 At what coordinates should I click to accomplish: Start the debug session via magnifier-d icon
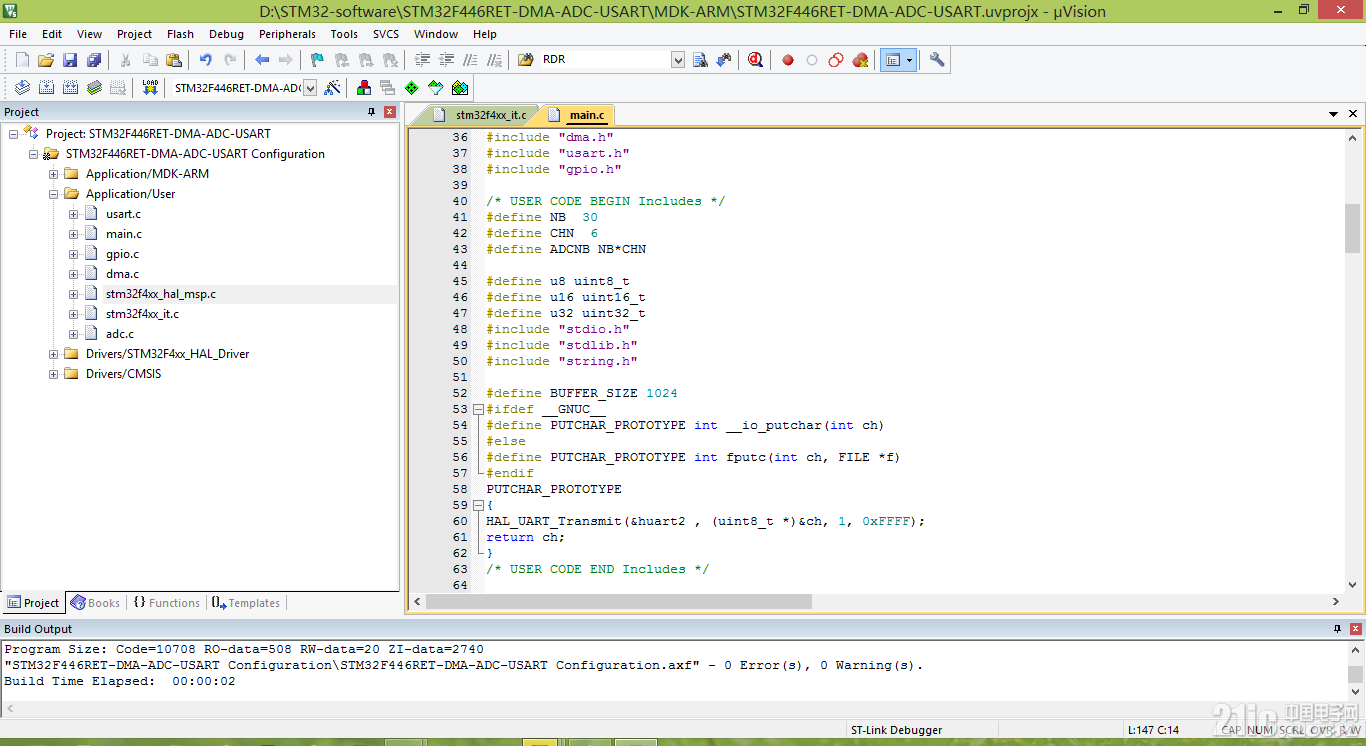pos(755,60)
